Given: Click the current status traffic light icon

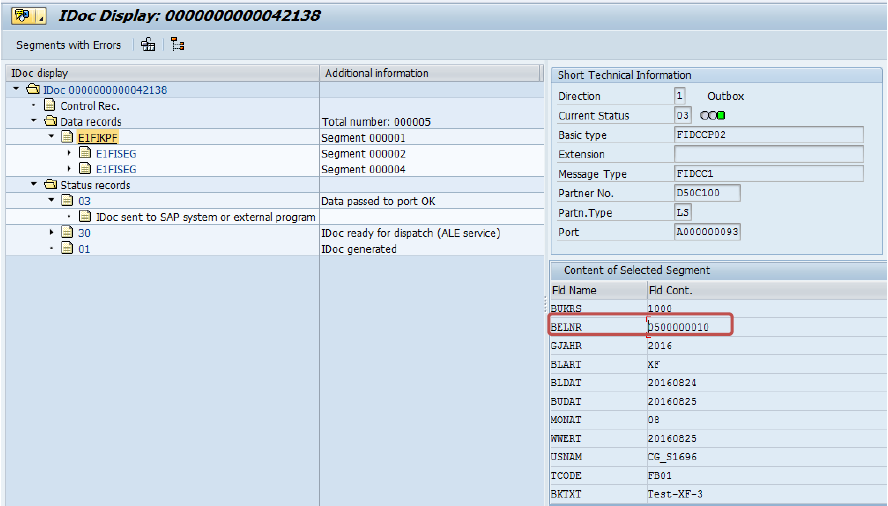Looking at the screenshot, I should tap(713, 116).
